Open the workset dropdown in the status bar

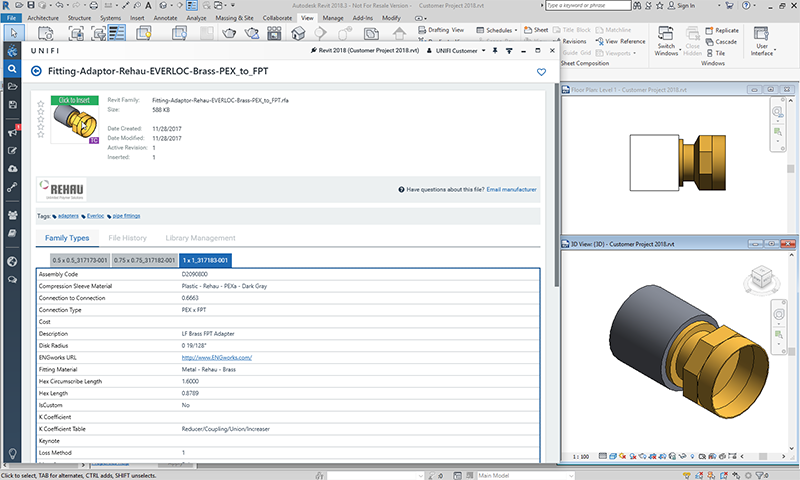coord(375,475)
